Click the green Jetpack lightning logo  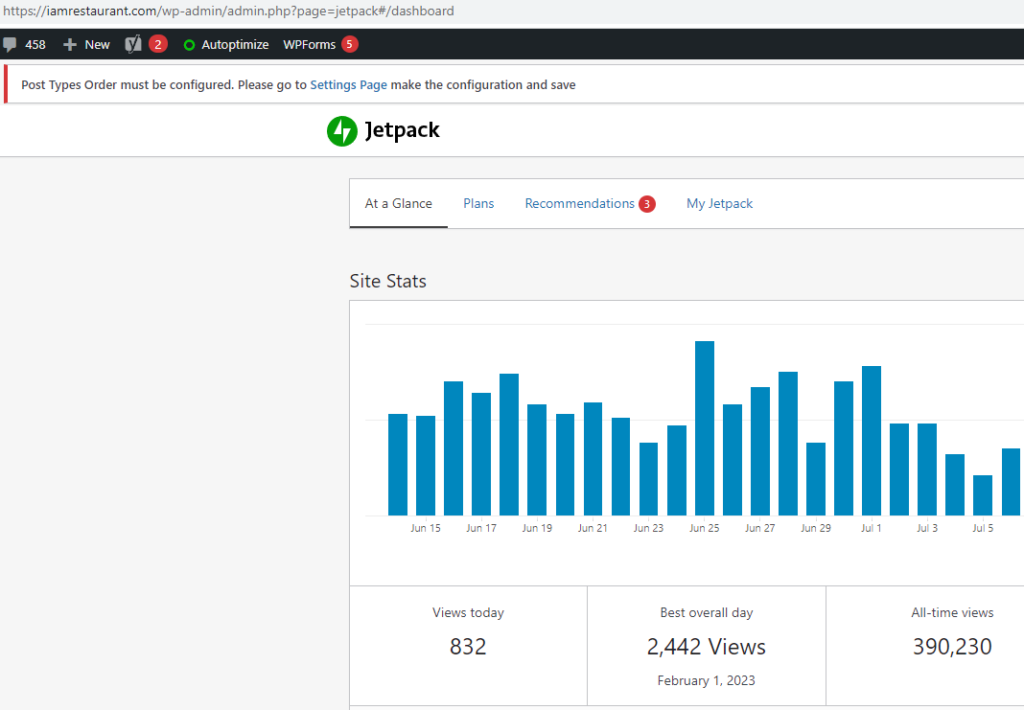[x=342, y=131]
